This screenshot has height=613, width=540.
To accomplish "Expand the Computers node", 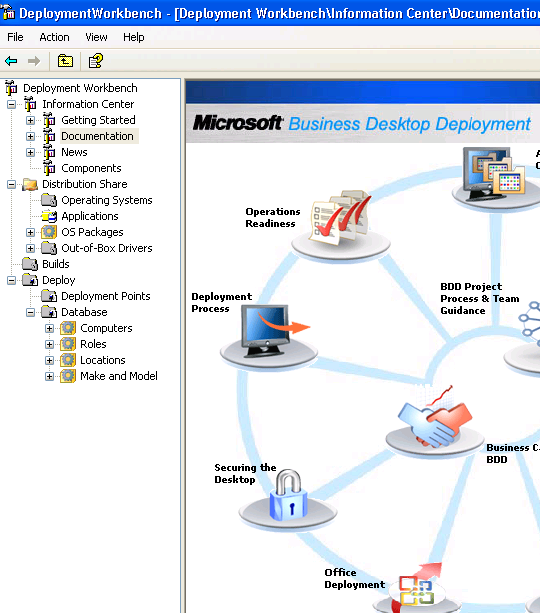I will point(49,328).
